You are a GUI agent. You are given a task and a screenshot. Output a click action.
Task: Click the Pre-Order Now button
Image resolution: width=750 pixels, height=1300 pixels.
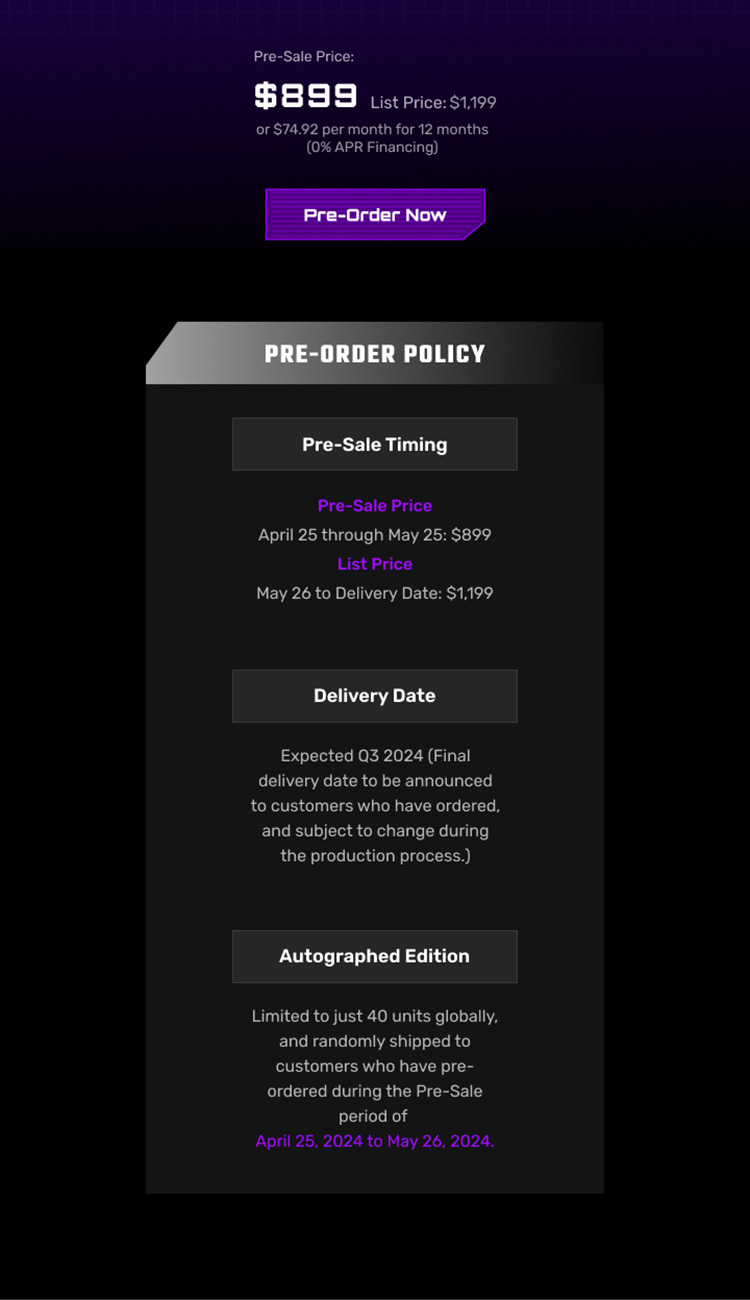coord(375,215)
